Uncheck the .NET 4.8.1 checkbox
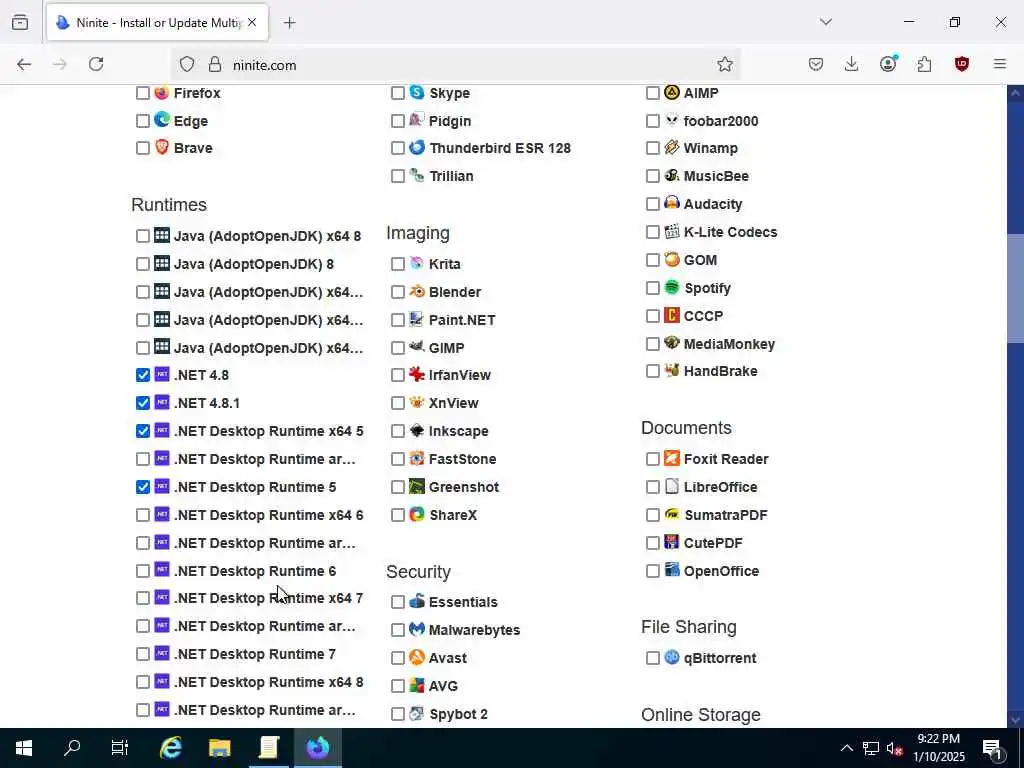 142,403
